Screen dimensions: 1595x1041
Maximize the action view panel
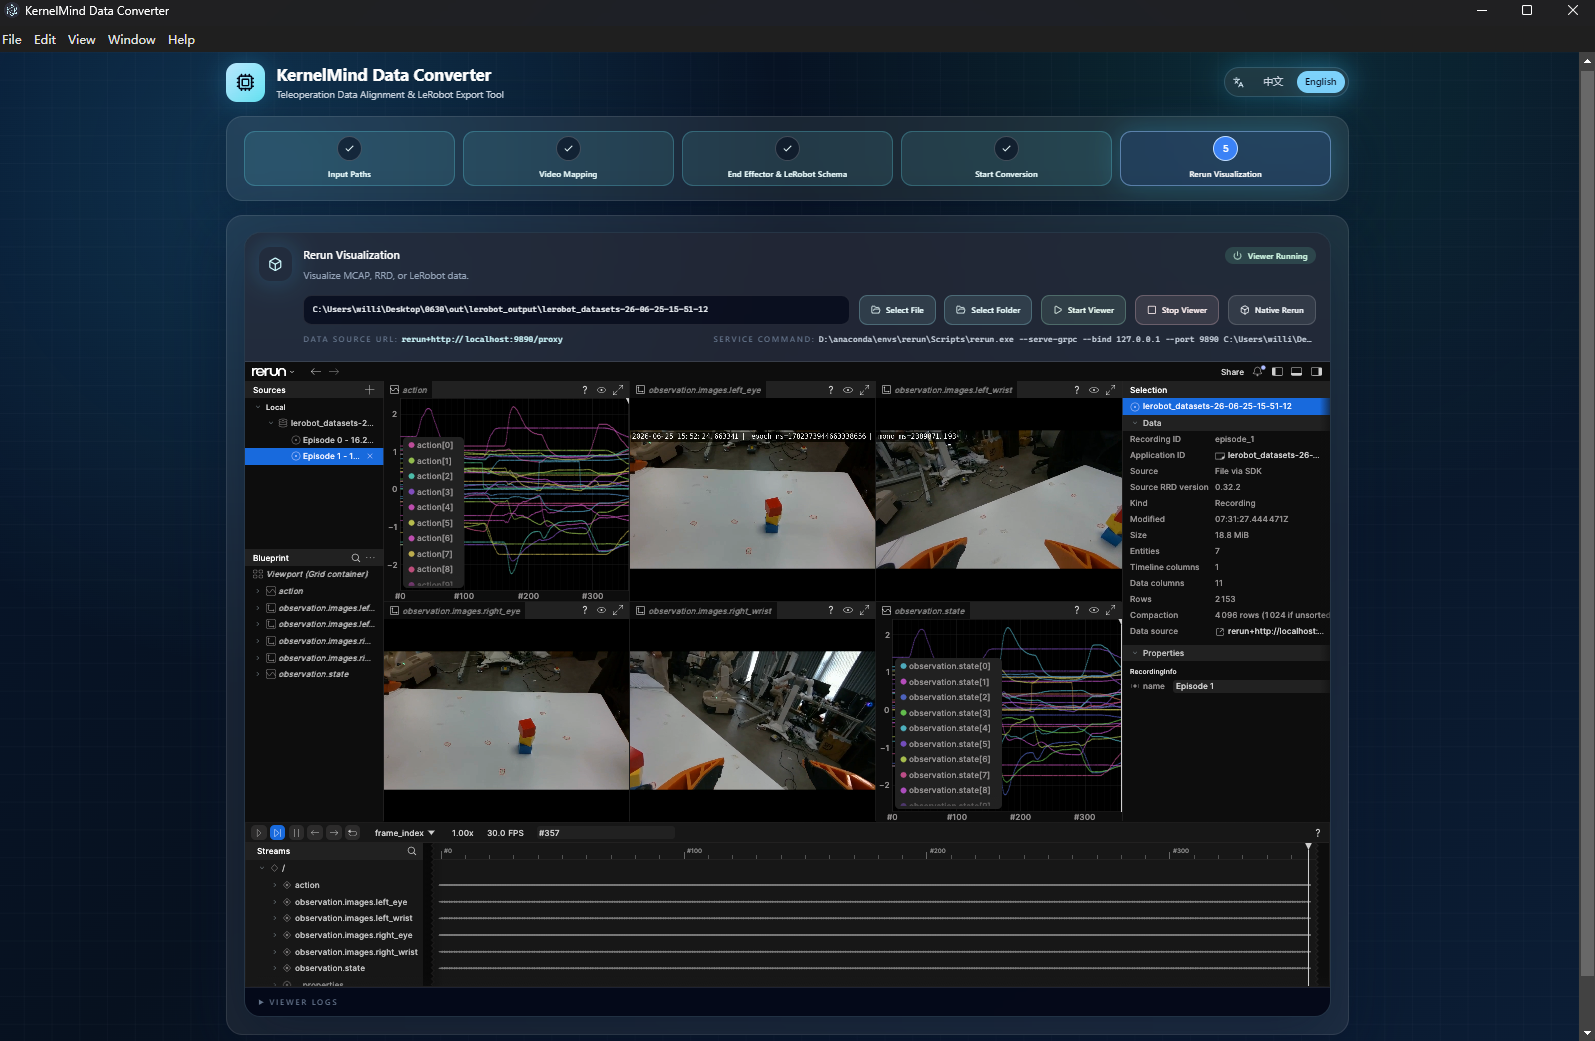pyautogui.click(x=618, y=390)
